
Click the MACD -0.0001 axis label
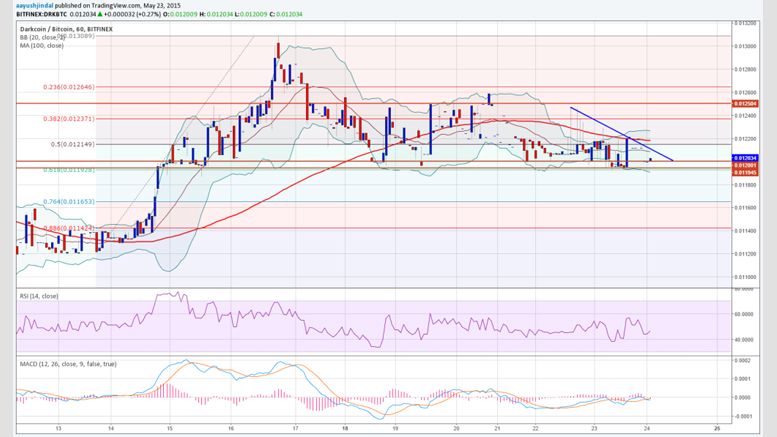[x=742, y=416]
